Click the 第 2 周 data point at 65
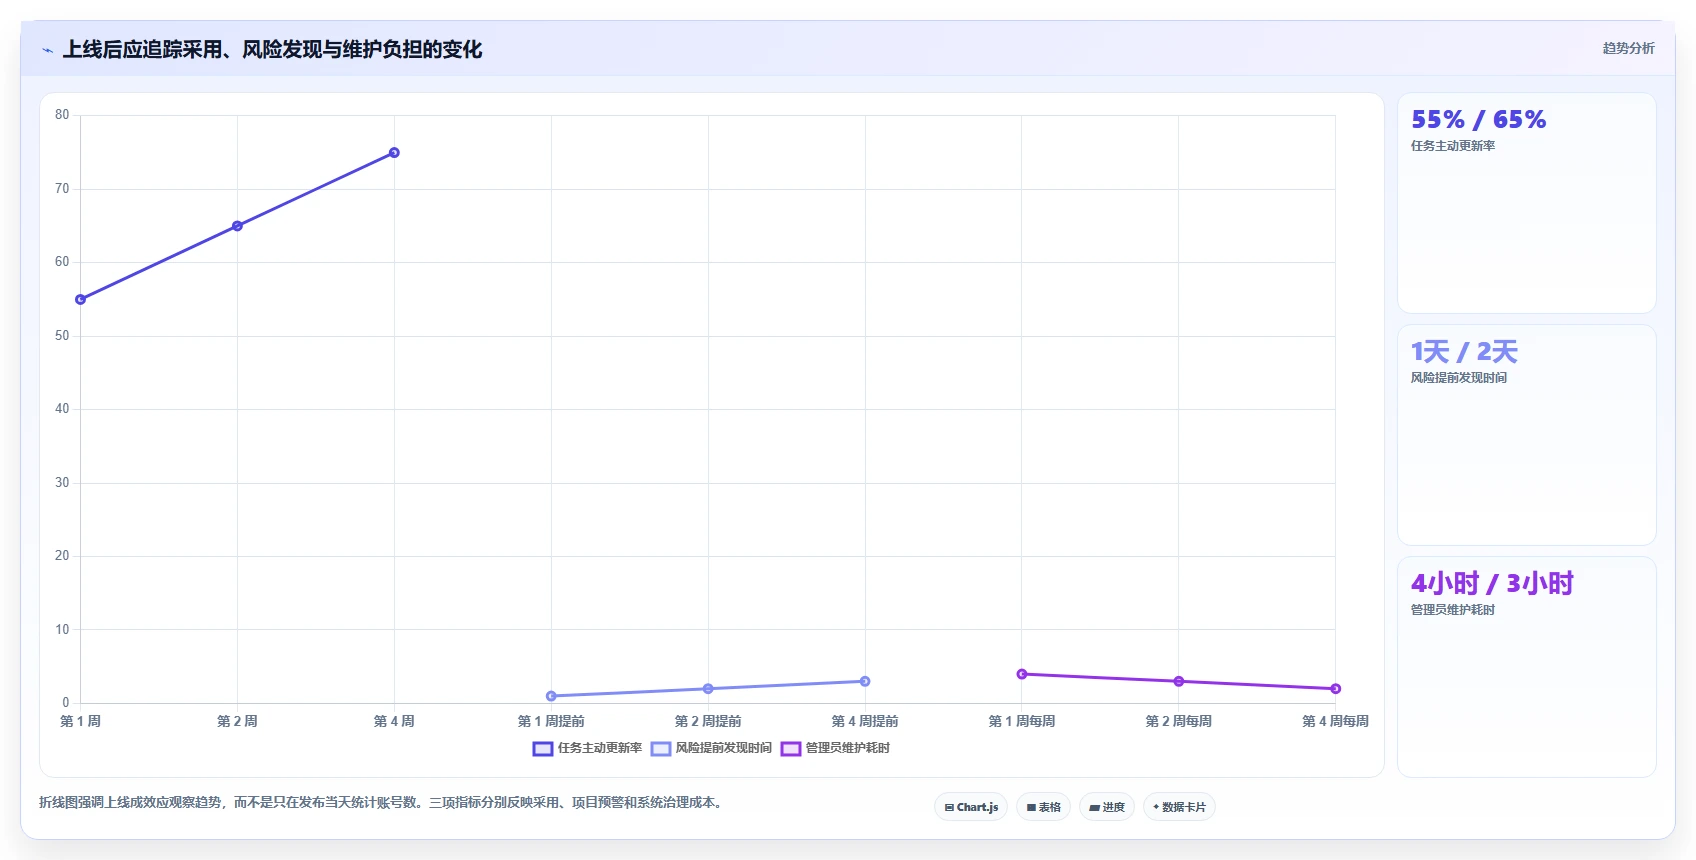 click(237, 226)
